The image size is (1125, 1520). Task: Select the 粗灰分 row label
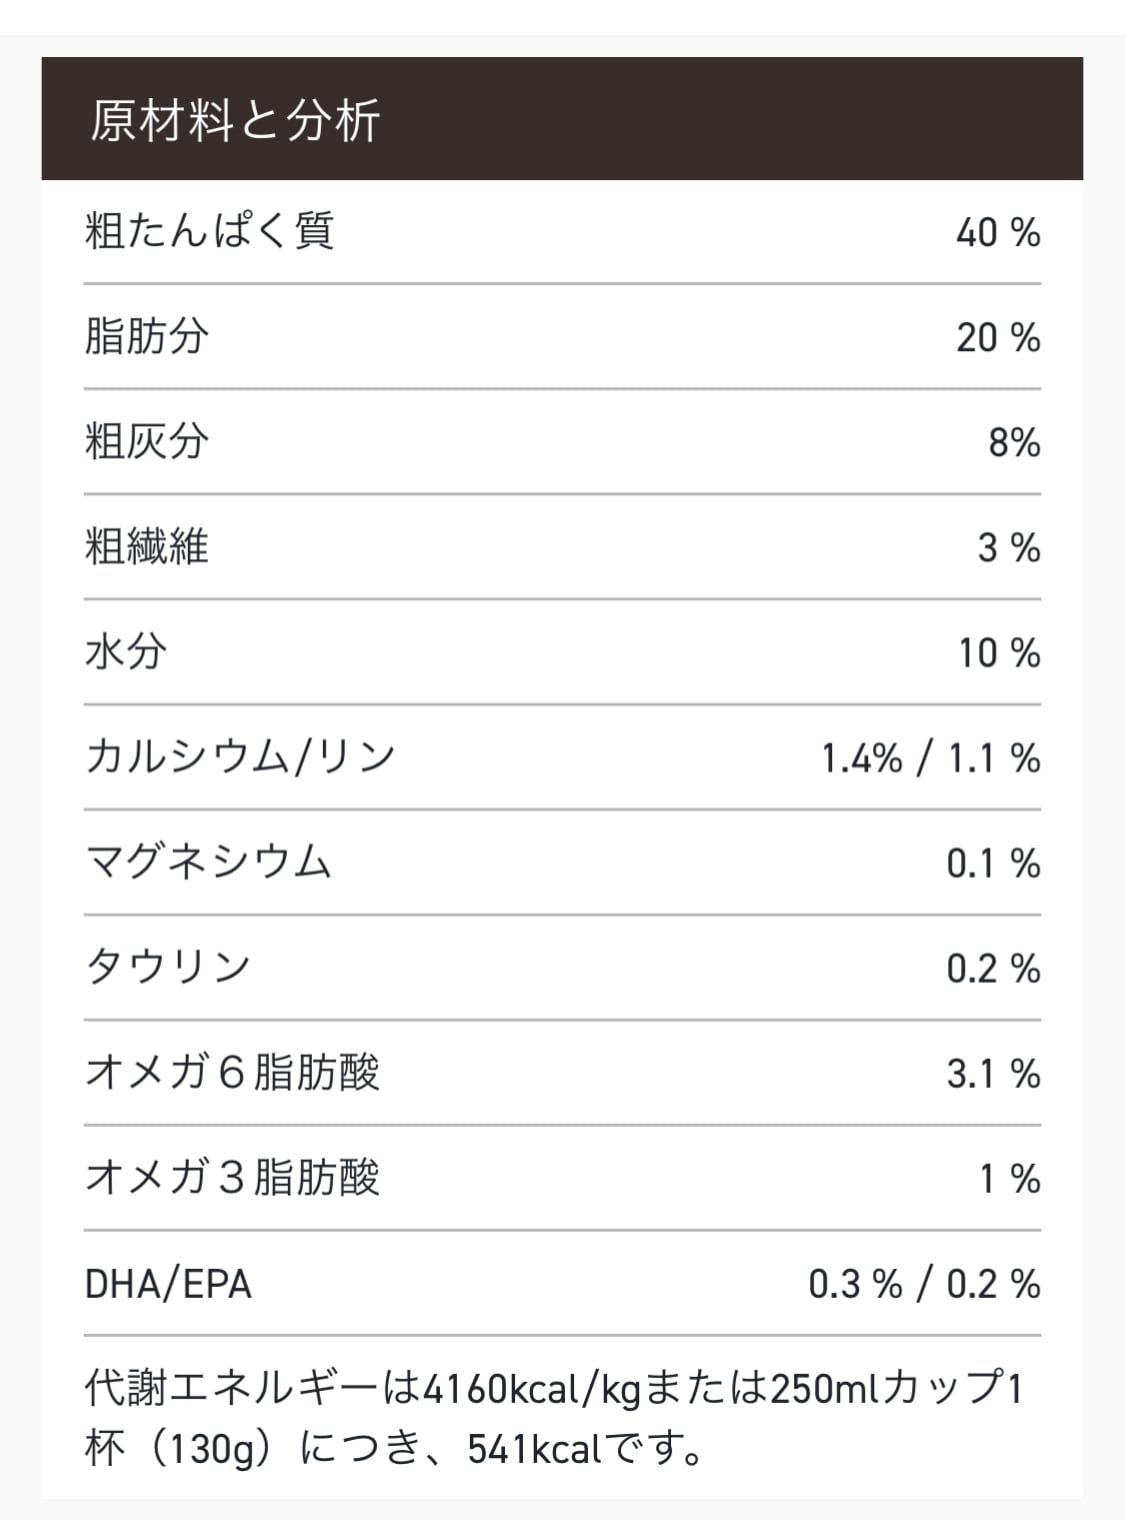pyautogui.click(x=146, y=442)
